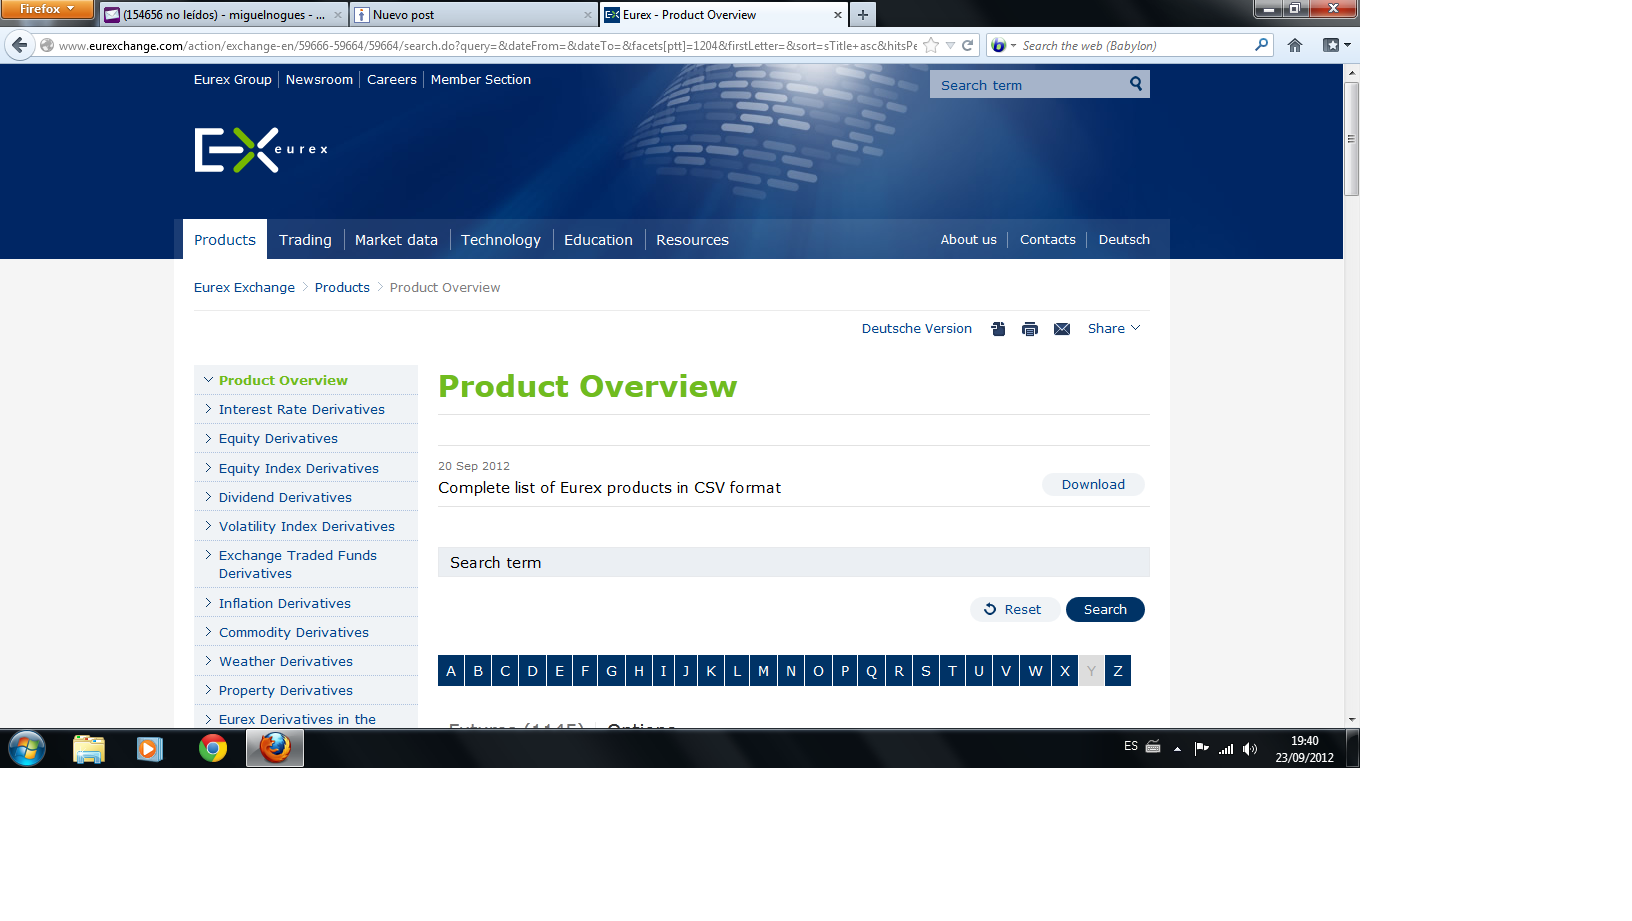Click the Firefox taskbar icon
The height and width of the screenshot is (921, 1632).
coord(275,748)
